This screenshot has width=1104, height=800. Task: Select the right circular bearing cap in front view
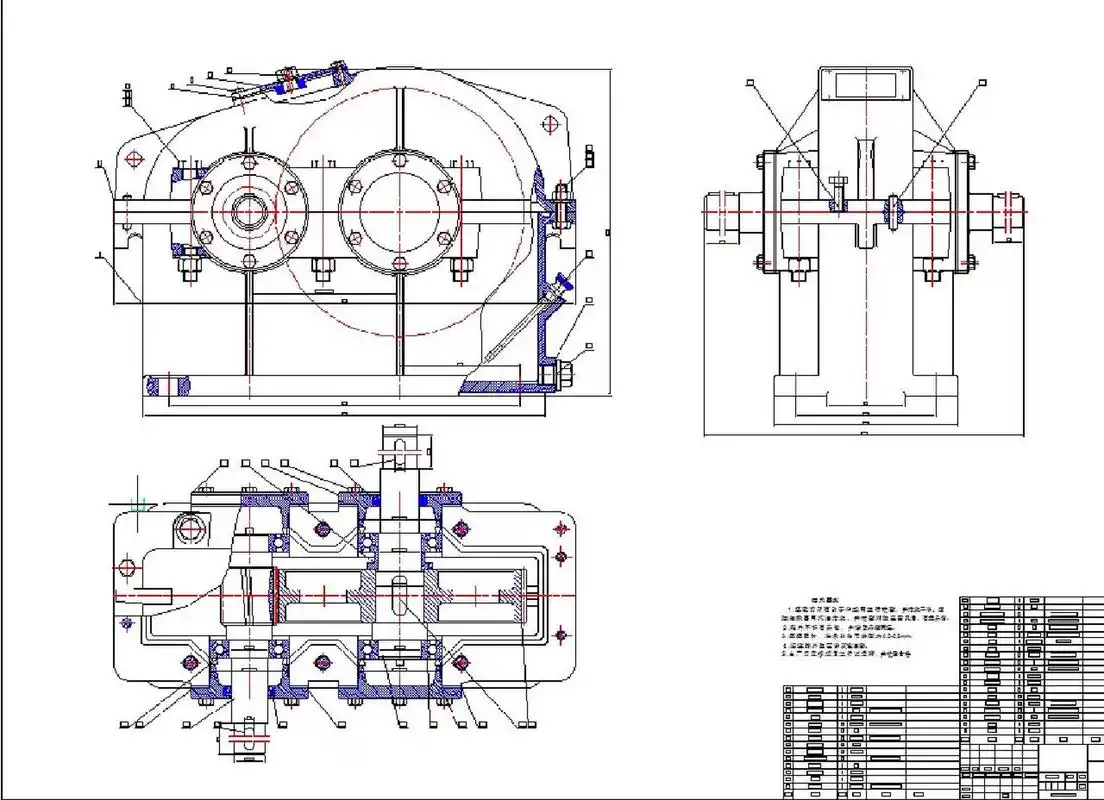coord(398,212)
